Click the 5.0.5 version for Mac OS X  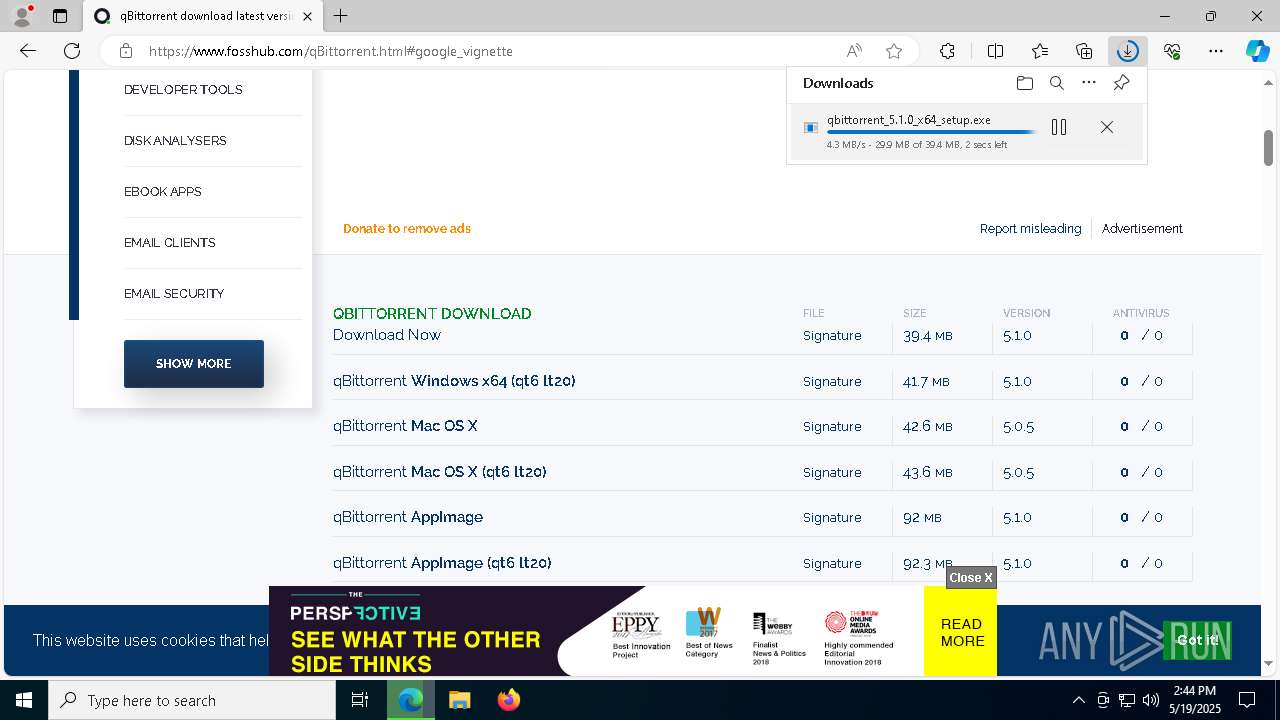point(1018,427)
